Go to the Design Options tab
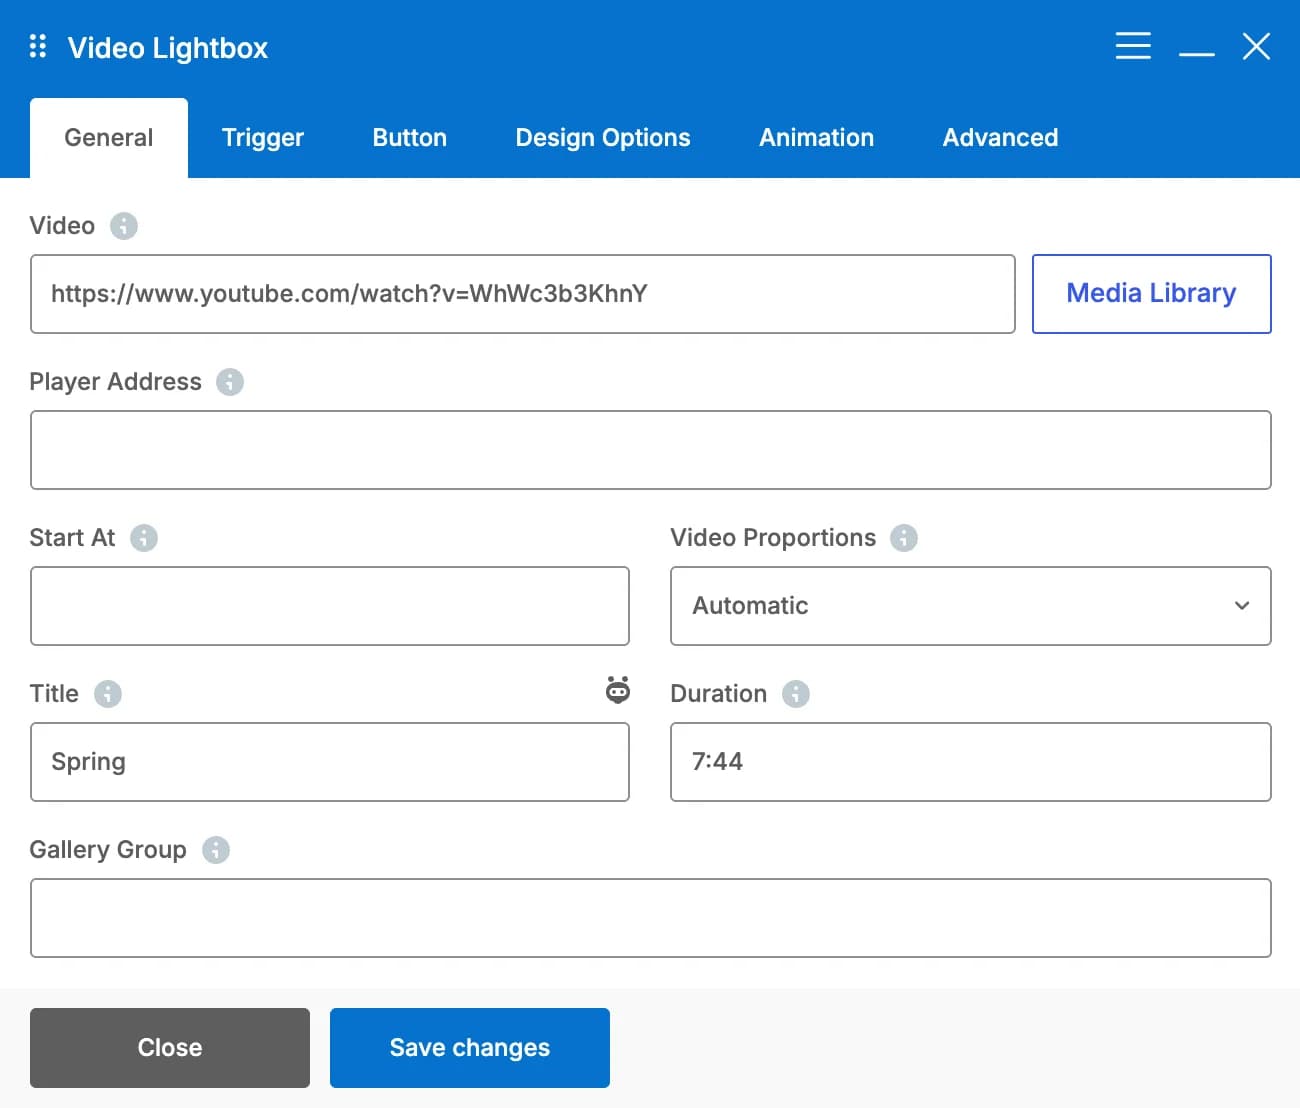This screenshot has width=1300, height=1108. (x=603, y=138)
